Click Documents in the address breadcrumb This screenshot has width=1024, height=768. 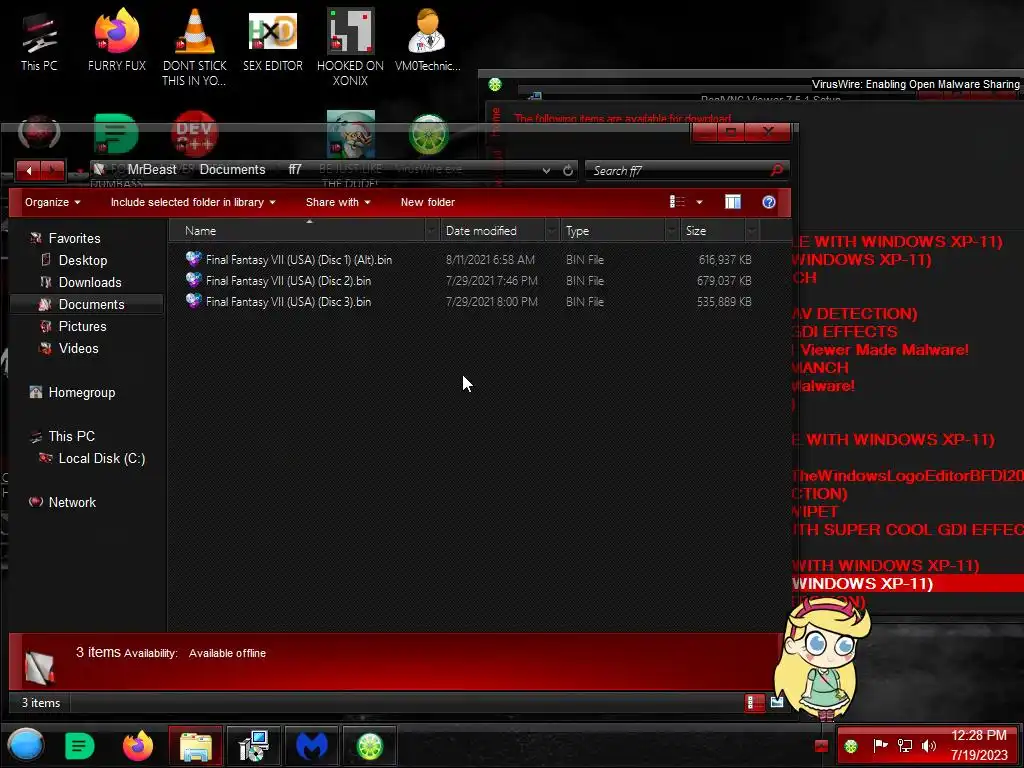pyautogui.click(x=232, y=169)
